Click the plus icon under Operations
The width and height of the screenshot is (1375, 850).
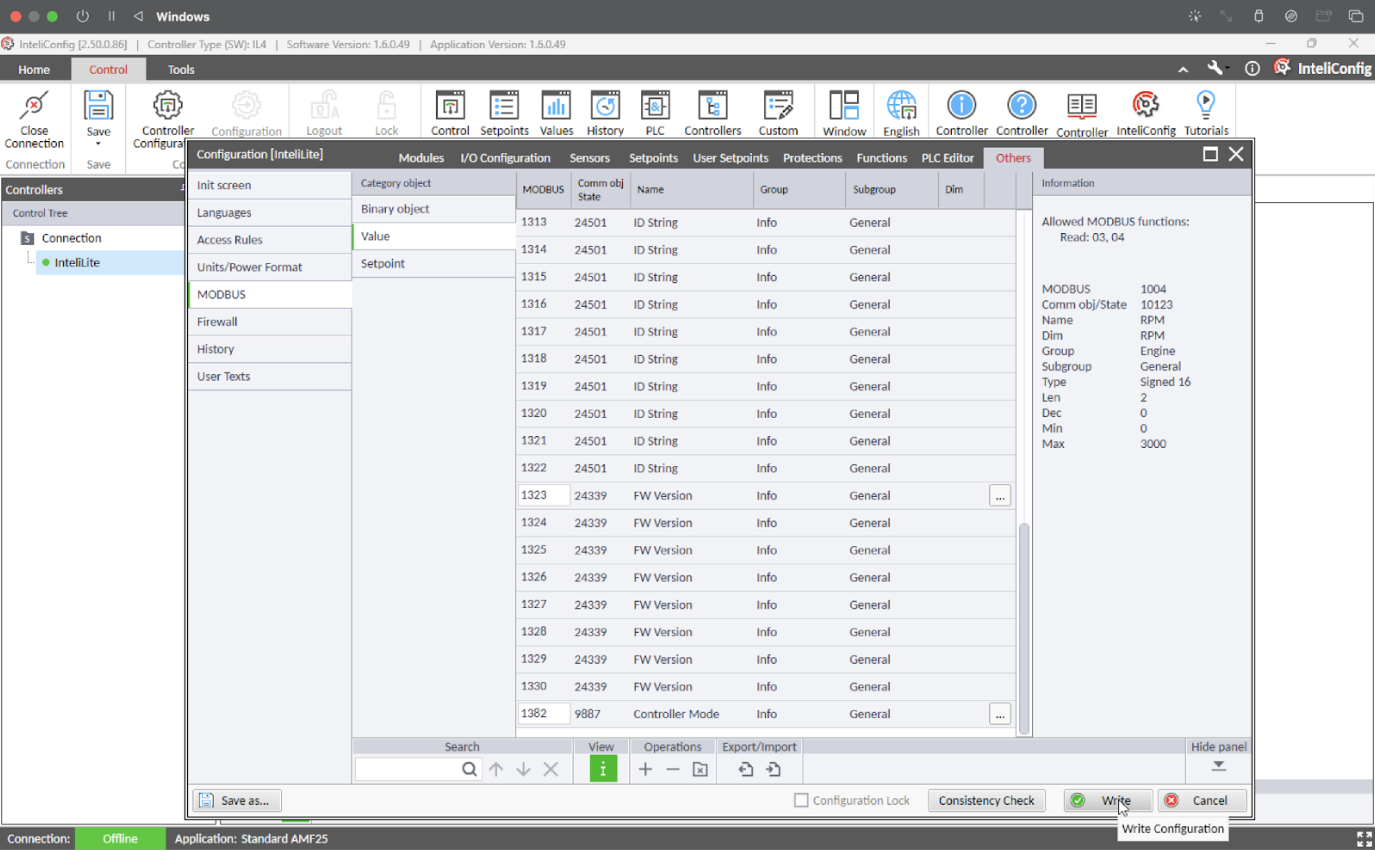[x=645, y=769]
